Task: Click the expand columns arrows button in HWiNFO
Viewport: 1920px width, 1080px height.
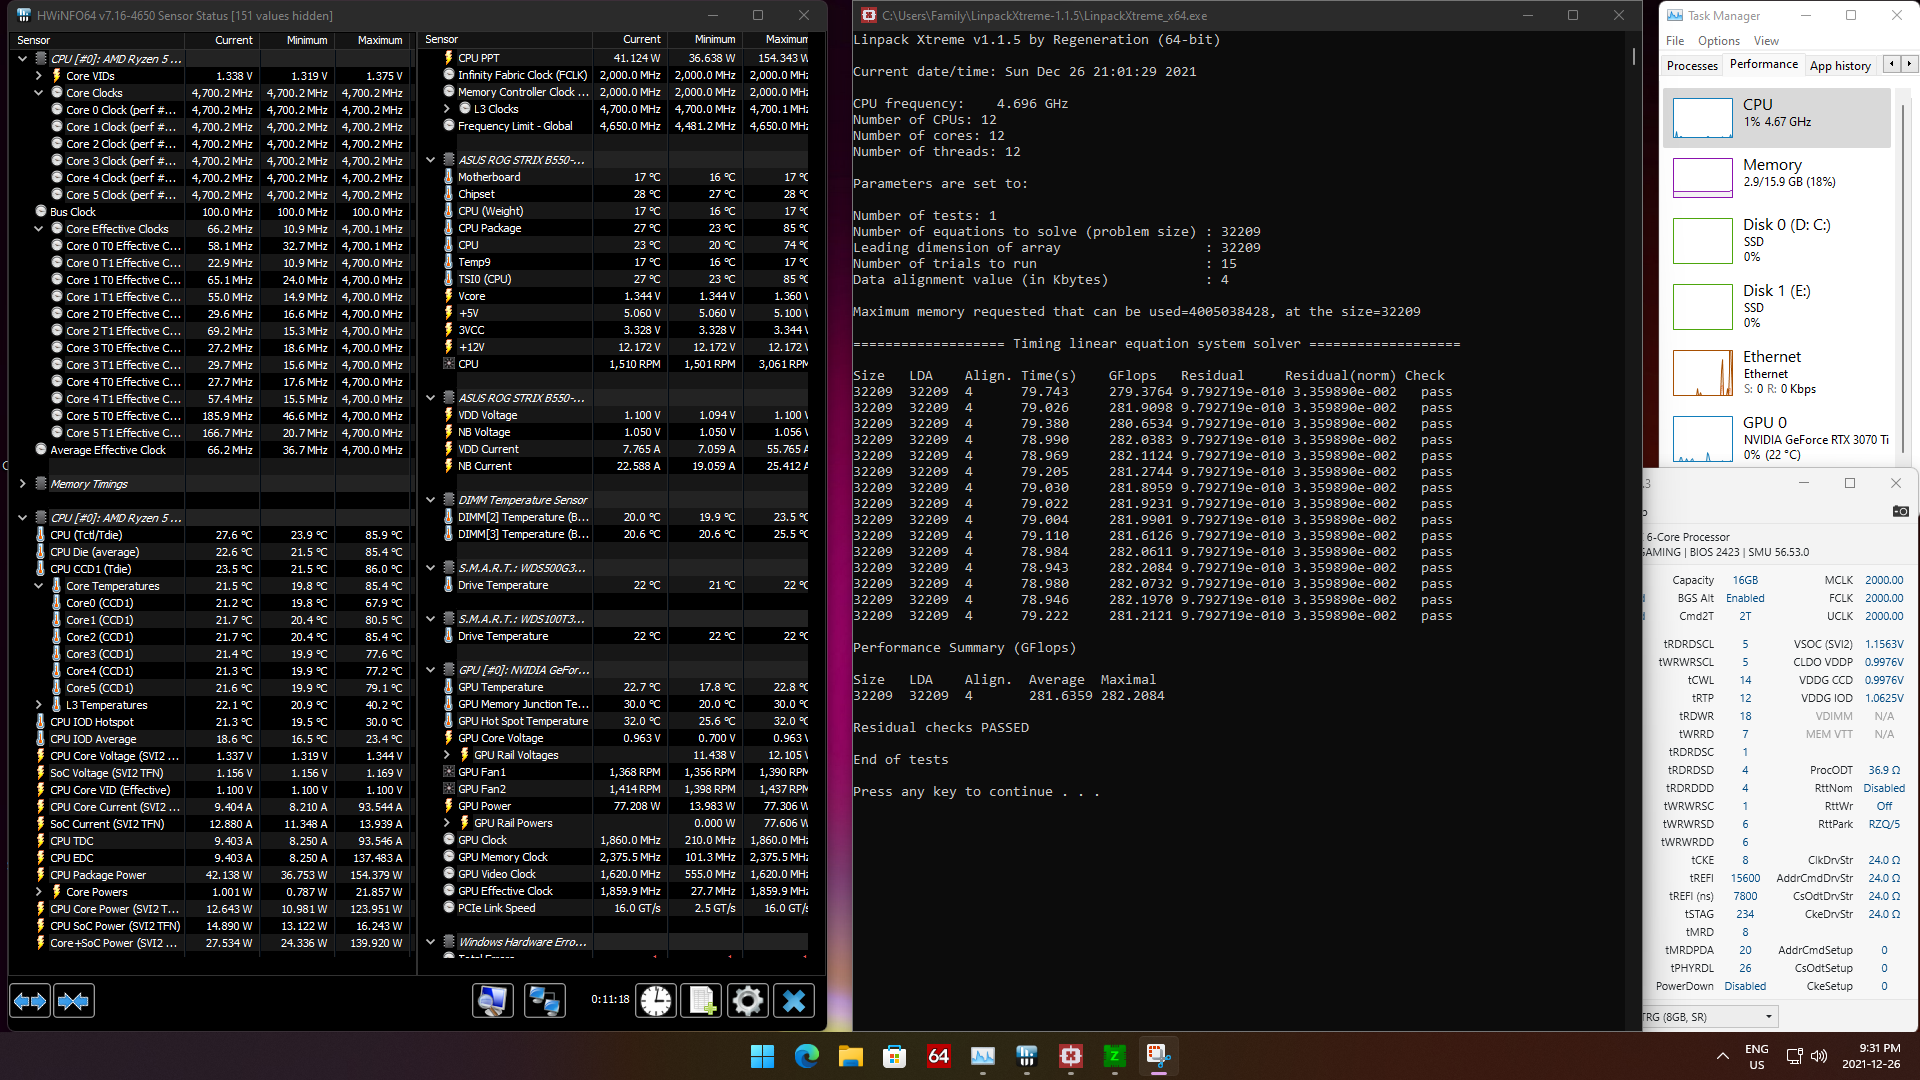Action: coord(29,1001)
